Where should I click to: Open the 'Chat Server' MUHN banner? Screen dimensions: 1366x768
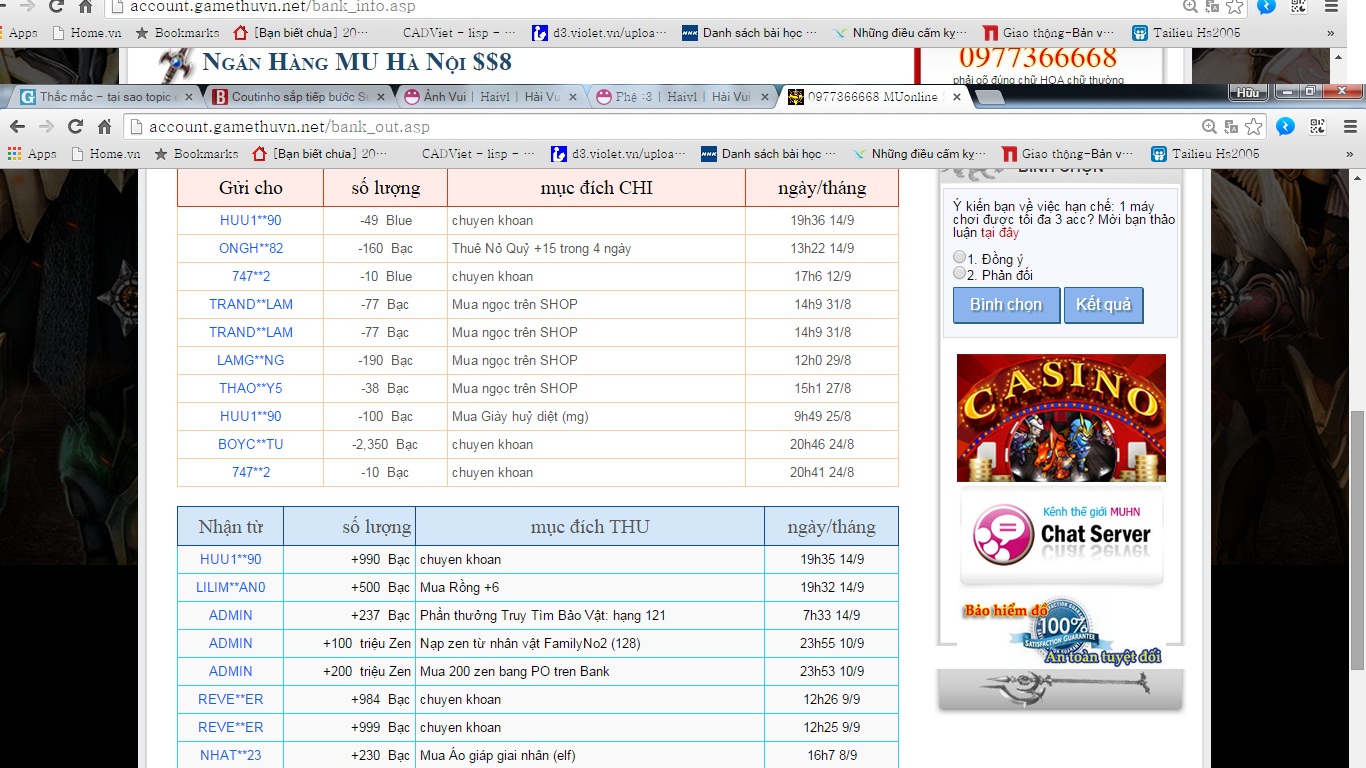(x=1061, y=537)
